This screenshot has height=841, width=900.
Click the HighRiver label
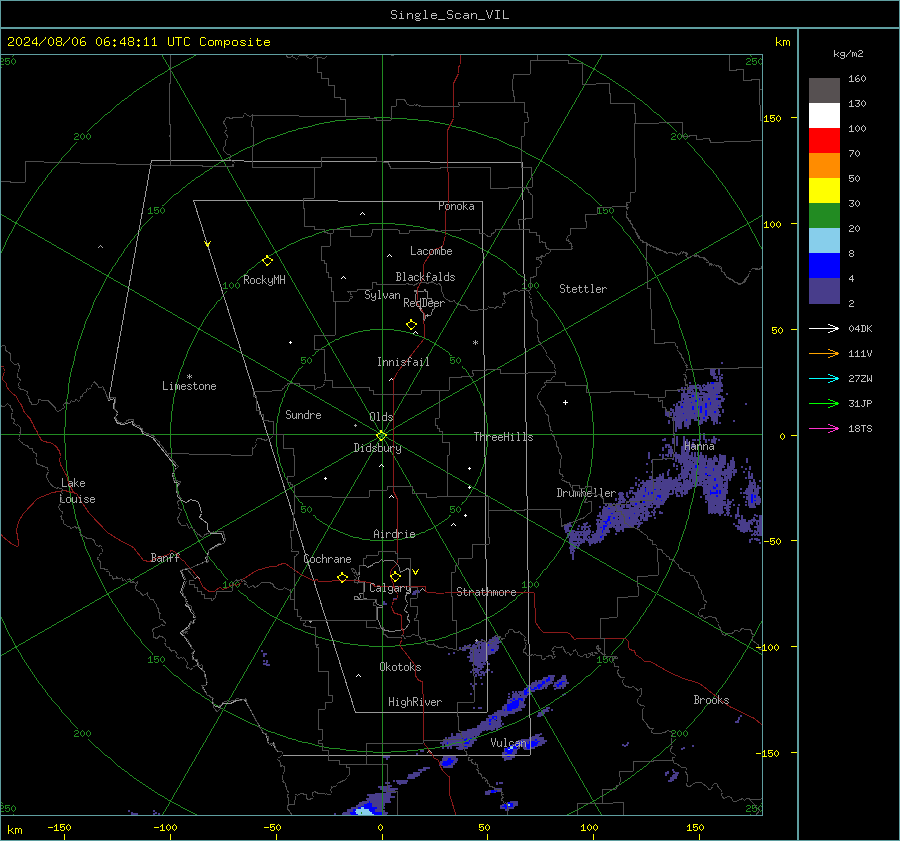click(415, 702)
